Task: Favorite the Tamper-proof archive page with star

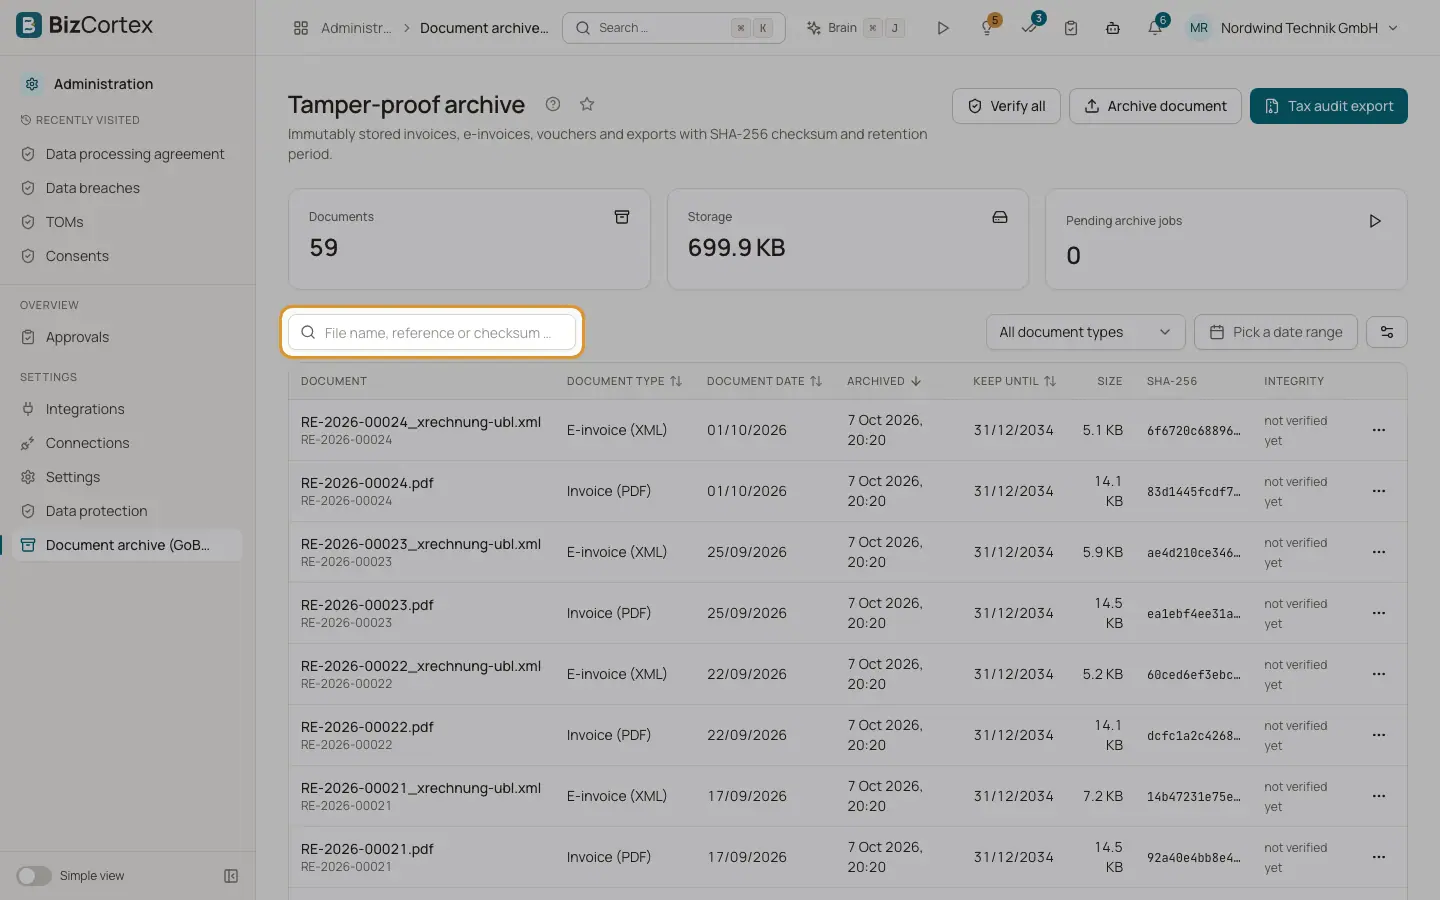Action: pyautogui.click(x=587, y=104)
